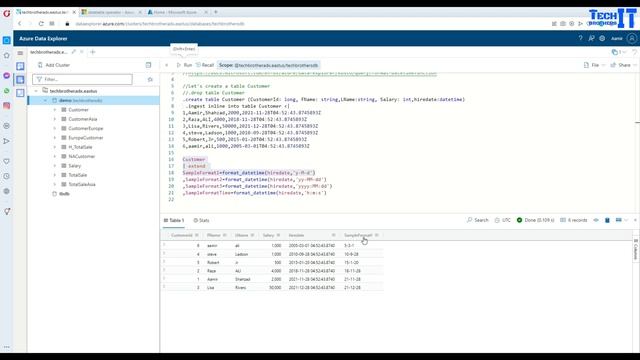Open the user account avatar
Screen dimensions: 640x360
[632, 38]
